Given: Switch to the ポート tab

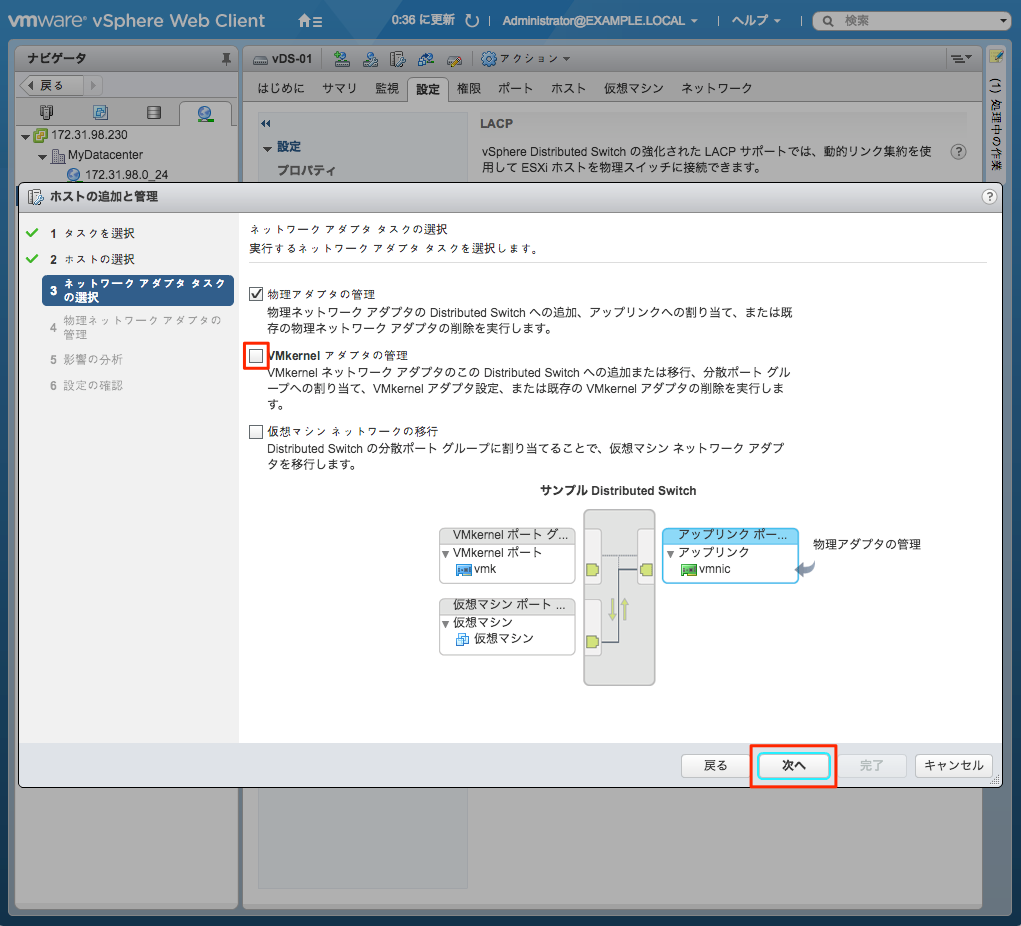Looking at the screenshot, I should [x=516, y=89].
